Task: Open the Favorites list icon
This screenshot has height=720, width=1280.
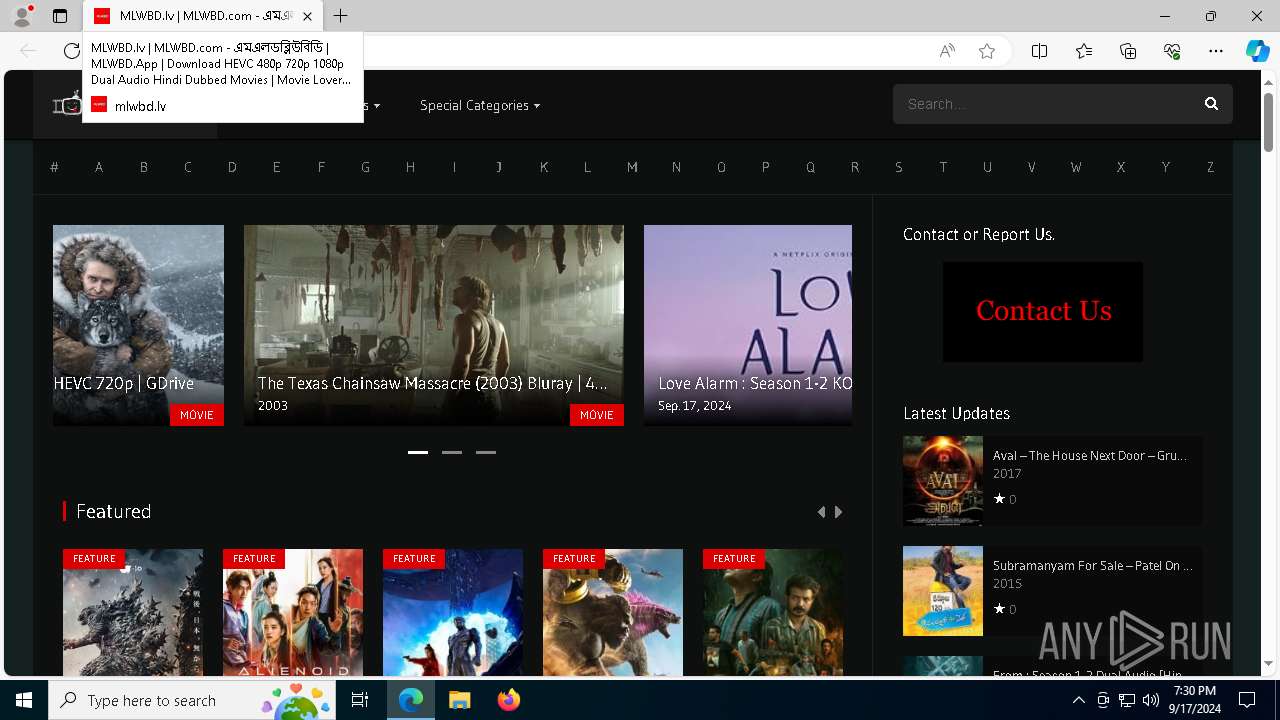Action: [1084, 51]
